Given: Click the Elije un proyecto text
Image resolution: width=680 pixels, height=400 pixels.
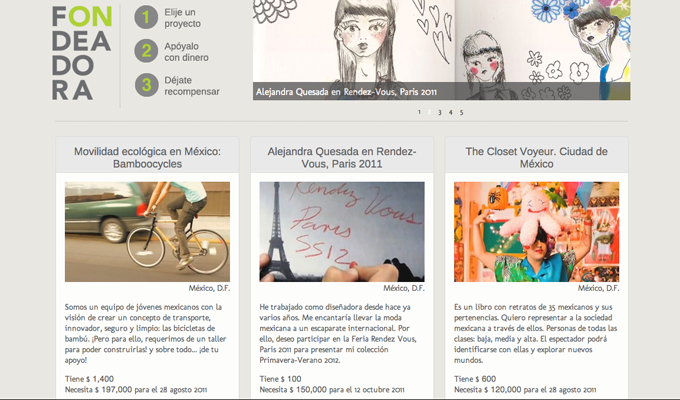Looking at the screenshot, I should 182,18.
